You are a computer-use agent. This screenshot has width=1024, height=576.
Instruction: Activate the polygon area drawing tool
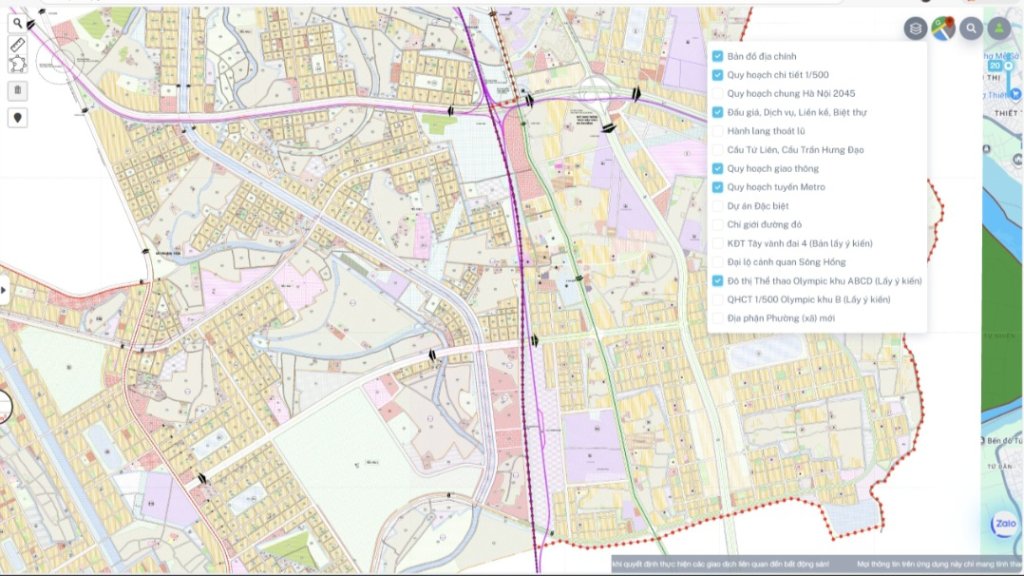[x=17, y=63]
